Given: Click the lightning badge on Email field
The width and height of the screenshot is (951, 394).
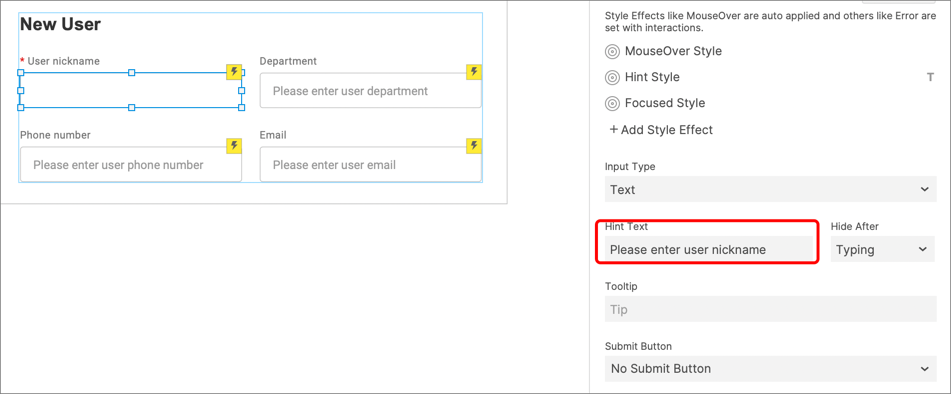Looking at the screenshot, I should (x=474, y=145).
